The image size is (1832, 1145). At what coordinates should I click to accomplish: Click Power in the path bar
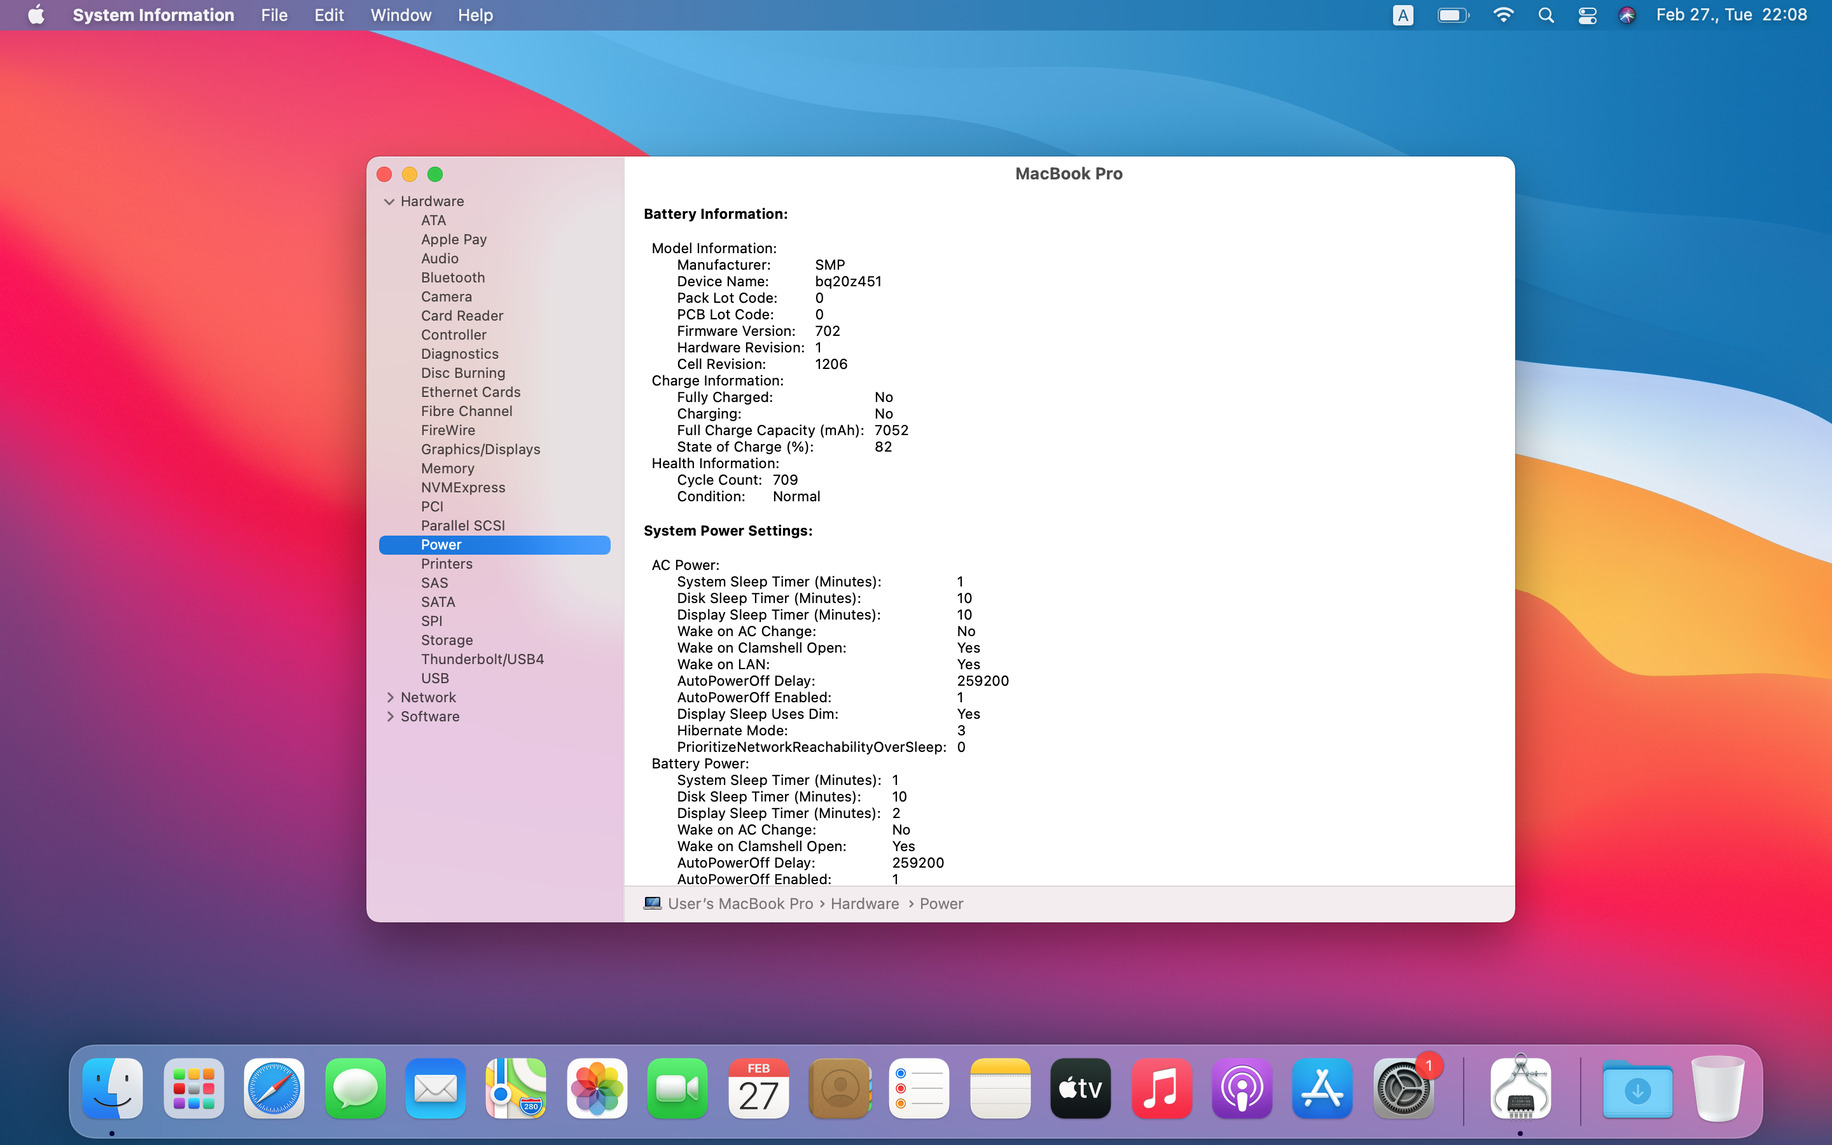tap(941, 904)
